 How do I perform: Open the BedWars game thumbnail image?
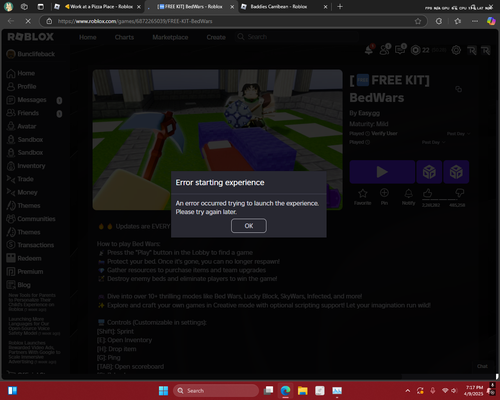point(217,140)
